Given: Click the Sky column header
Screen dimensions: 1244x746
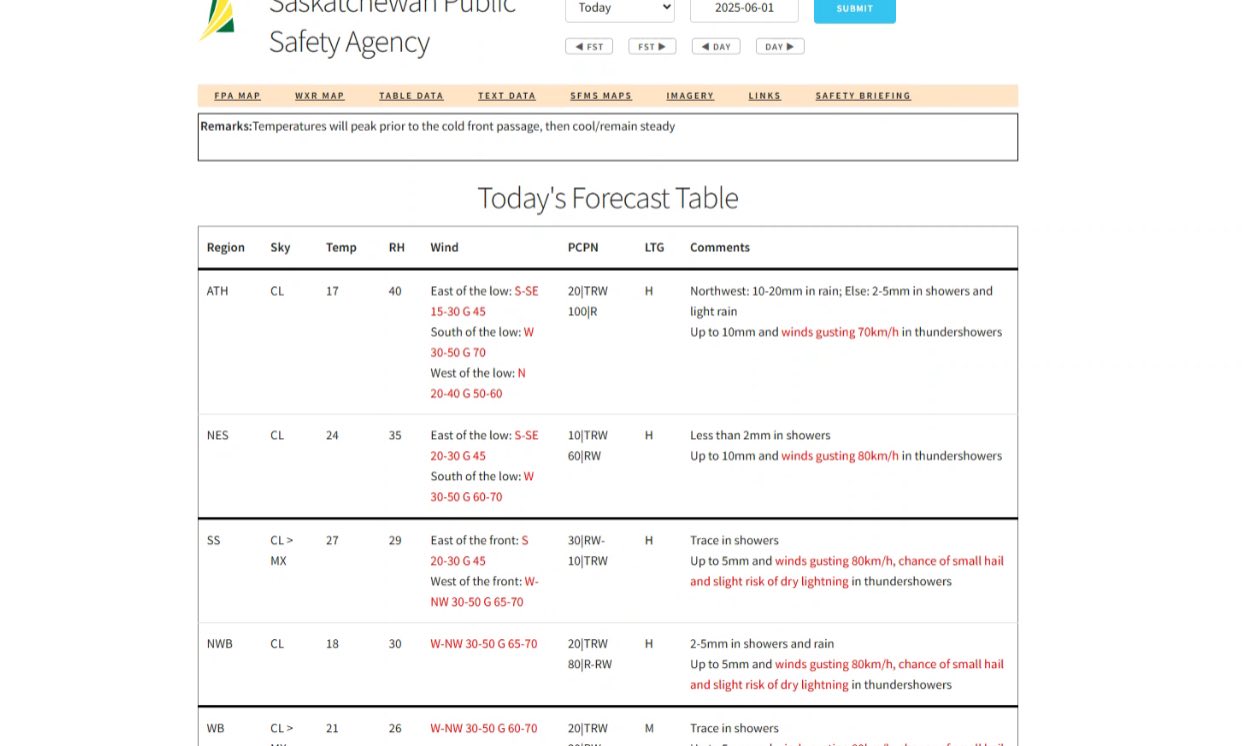Looking at the screenshot, I should point(280,248).
